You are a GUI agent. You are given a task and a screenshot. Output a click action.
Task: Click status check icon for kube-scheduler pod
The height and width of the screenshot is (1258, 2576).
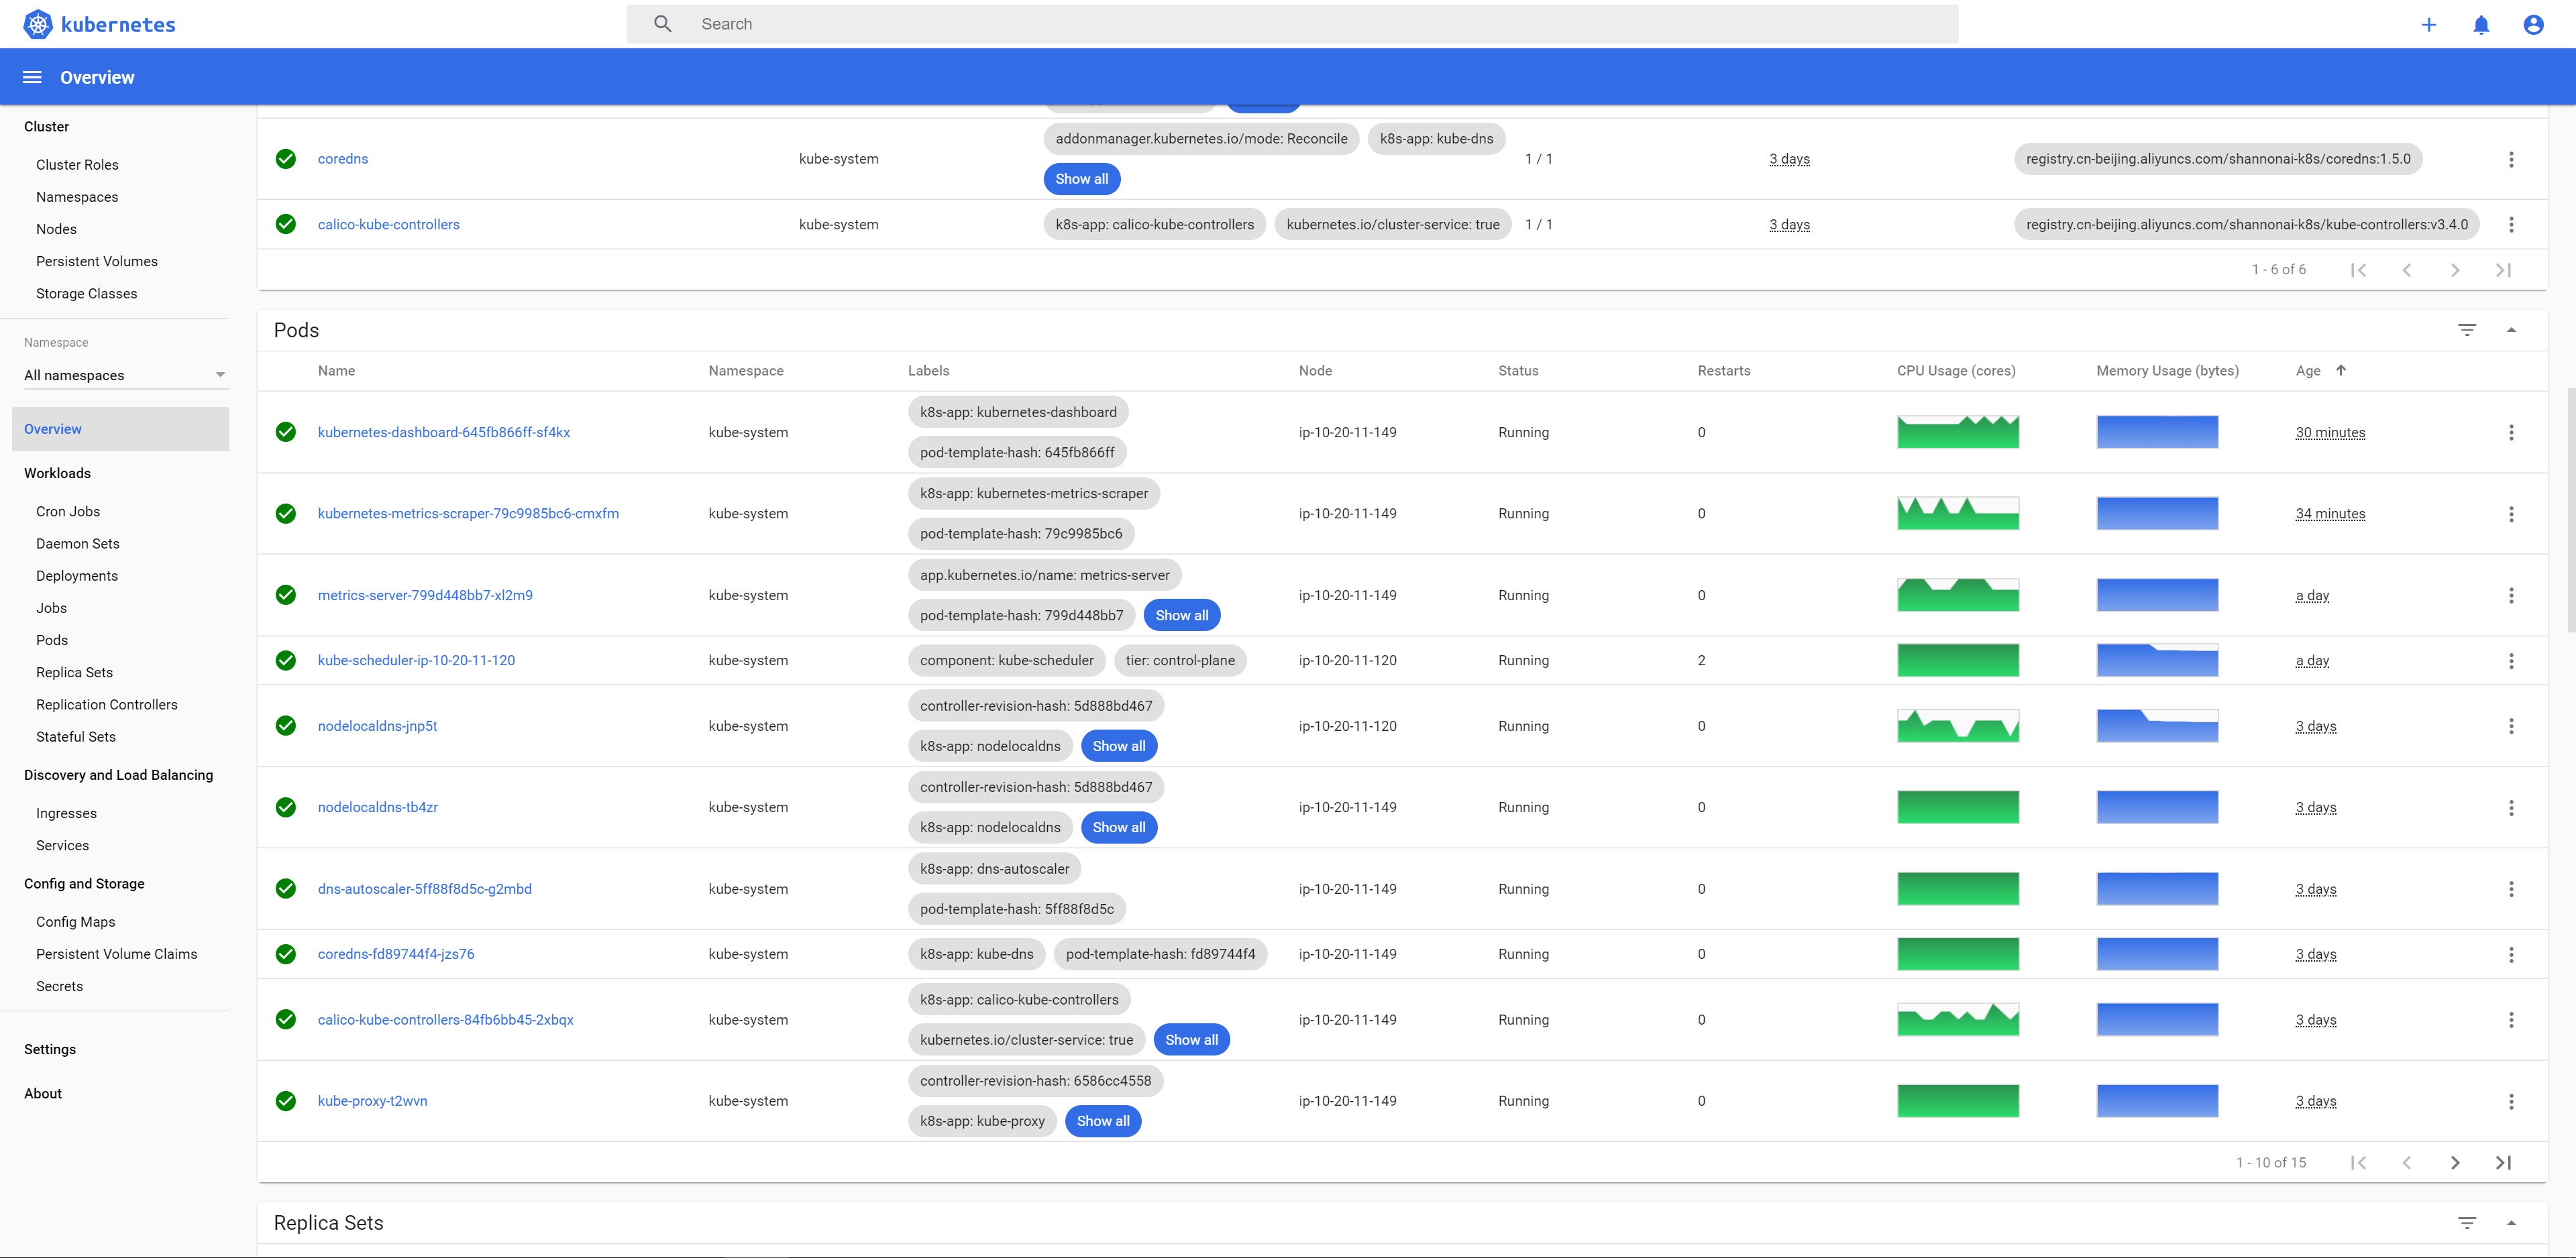pos(286,660)
